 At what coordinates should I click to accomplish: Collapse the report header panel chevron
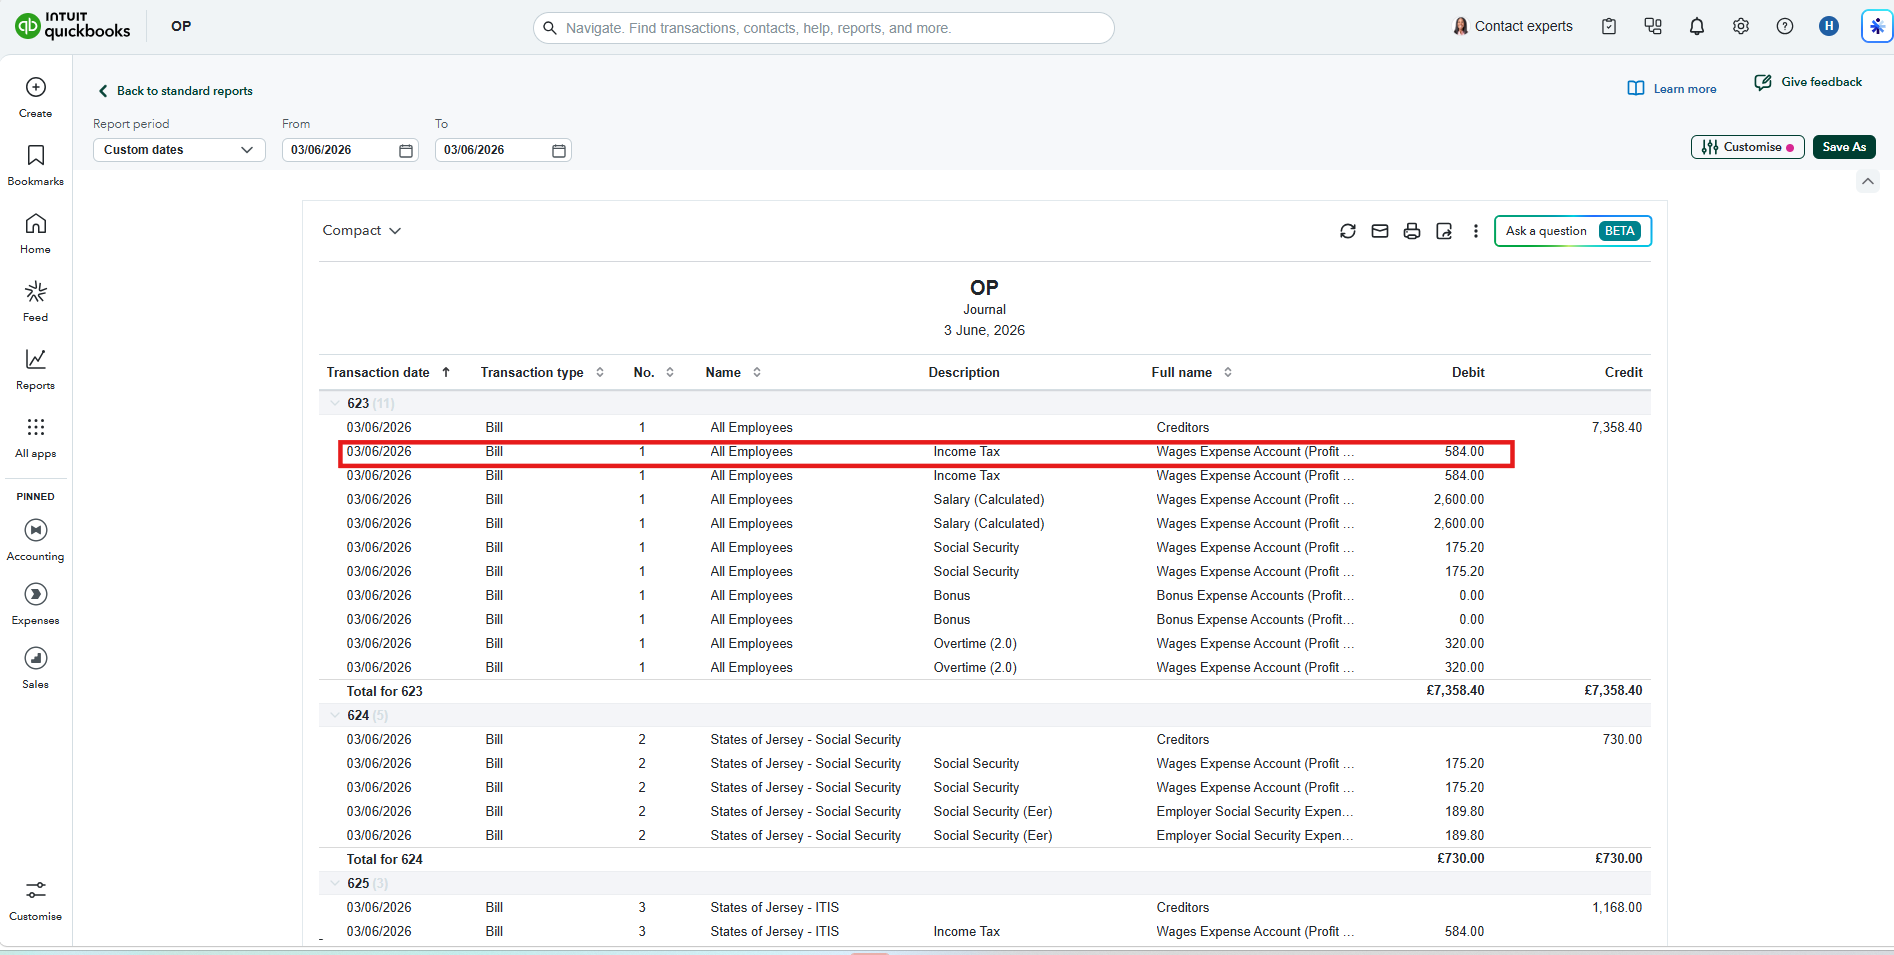[x=1868, y=181]
